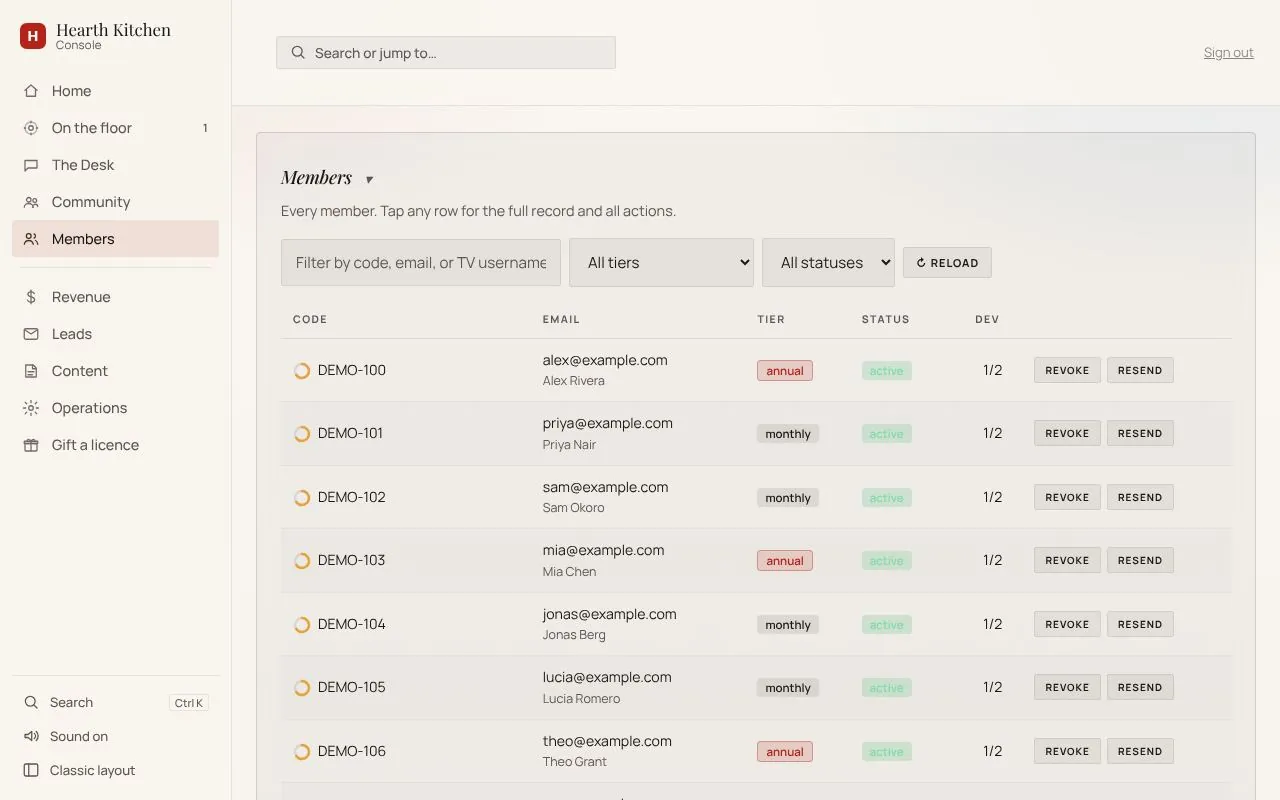This screenshot has width=1280, height=800.
Task: Revoke the DEMO-100 membership
Action: click(x=1067, y=370)
